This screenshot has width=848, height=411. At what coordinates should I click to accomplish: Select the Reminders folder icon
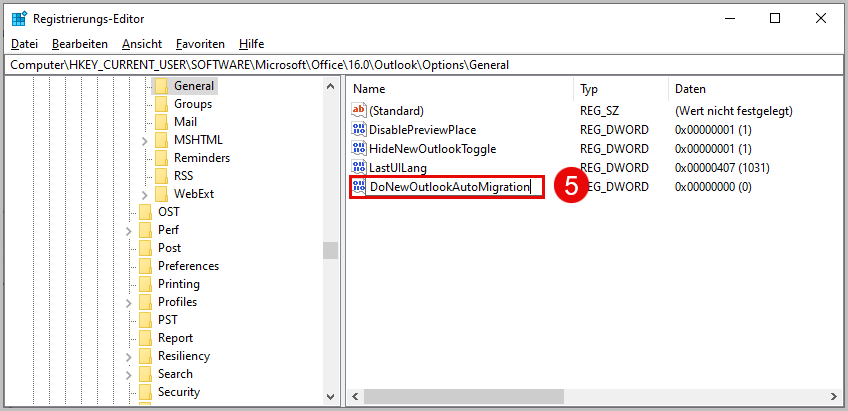(x=161, y=157)
